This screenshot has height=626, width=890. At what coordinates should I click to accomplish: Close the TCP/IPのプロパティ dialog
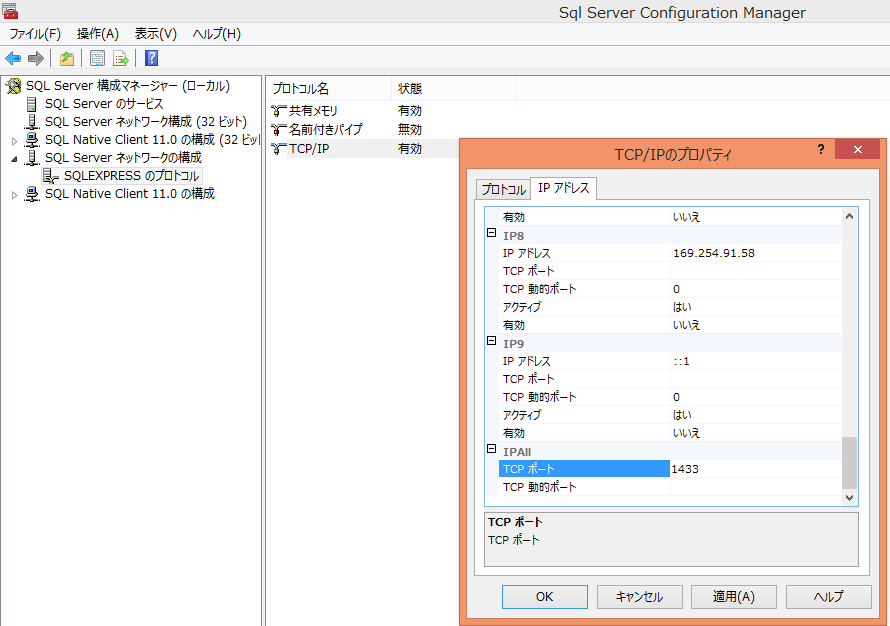(x=858, y=149)
